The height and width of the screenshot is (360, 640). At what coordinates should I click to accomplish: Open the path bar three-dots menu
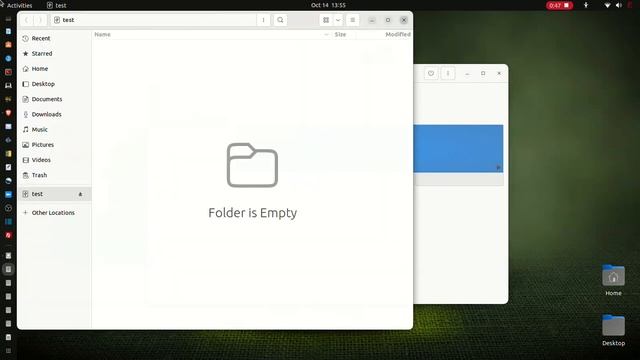pos(263,20)
